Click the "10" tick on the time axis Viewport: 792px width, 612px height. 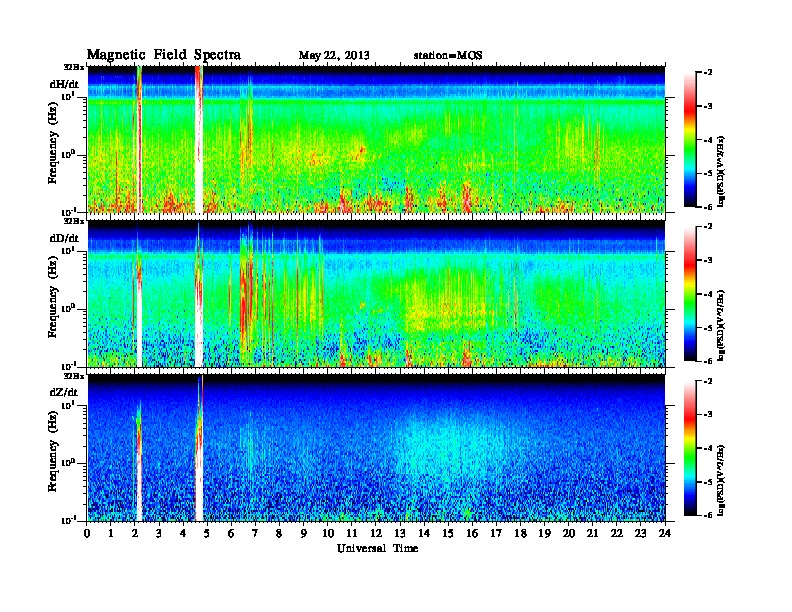[328, 534]
